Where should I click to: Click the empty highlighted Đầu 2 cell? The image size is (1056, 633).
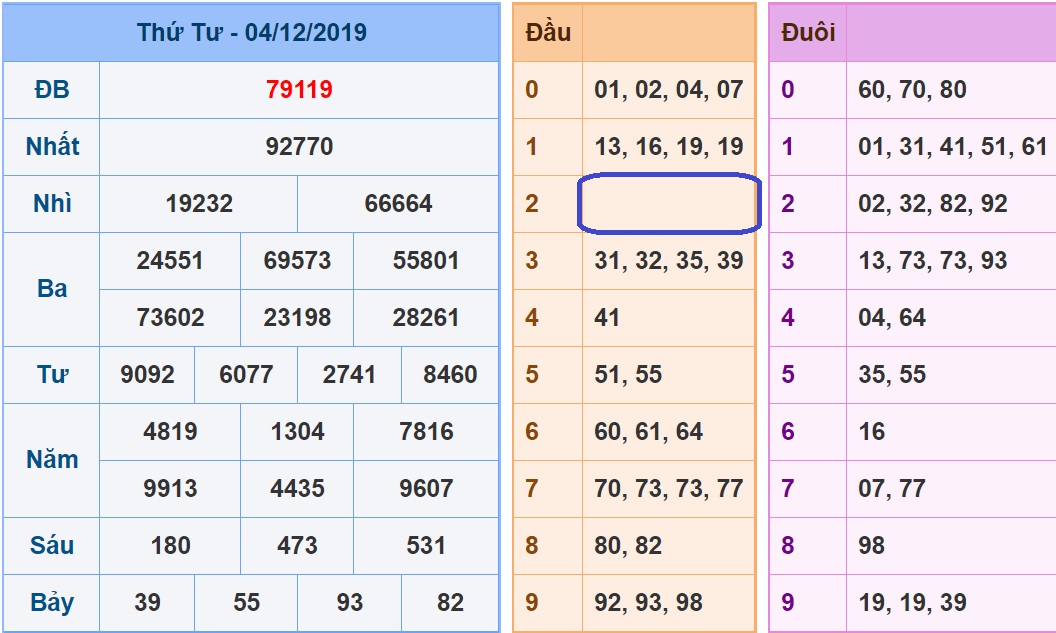tap(669, 204)
